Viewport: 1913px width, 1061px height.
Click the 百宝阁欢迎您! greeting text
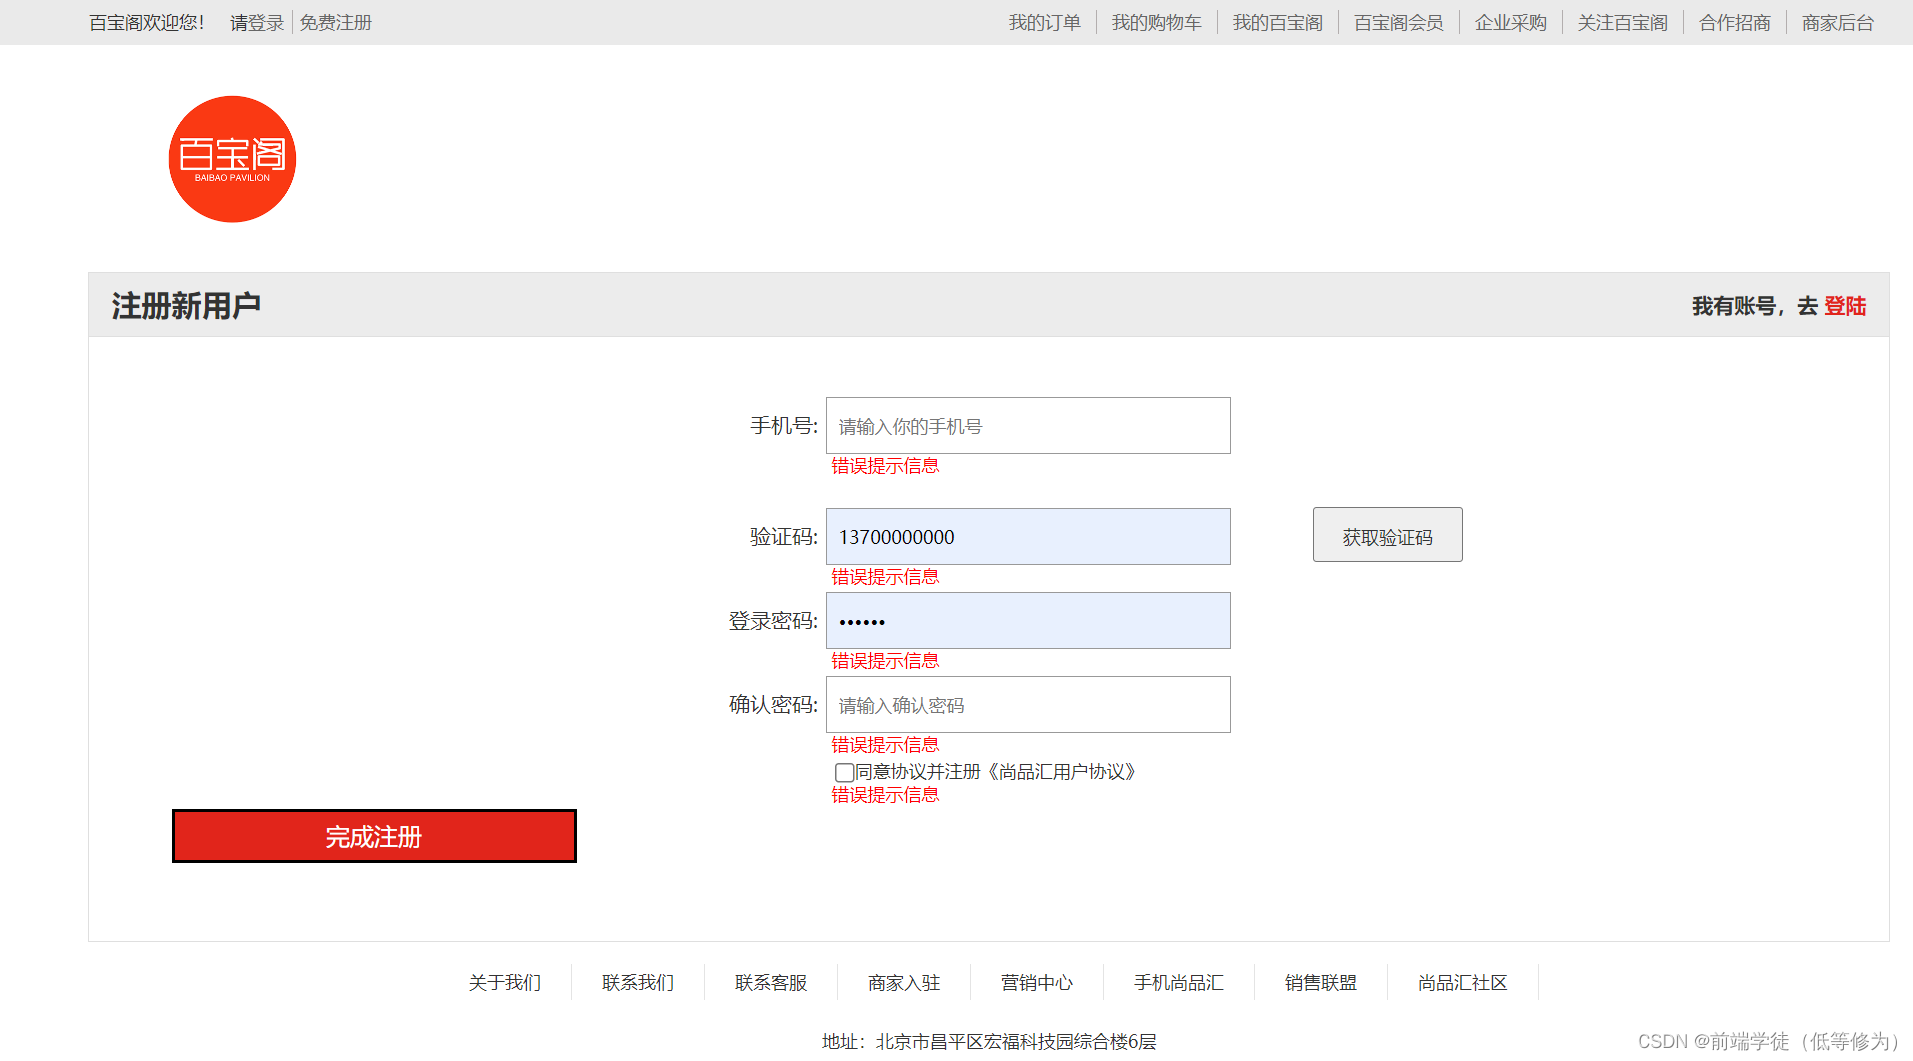147,22
